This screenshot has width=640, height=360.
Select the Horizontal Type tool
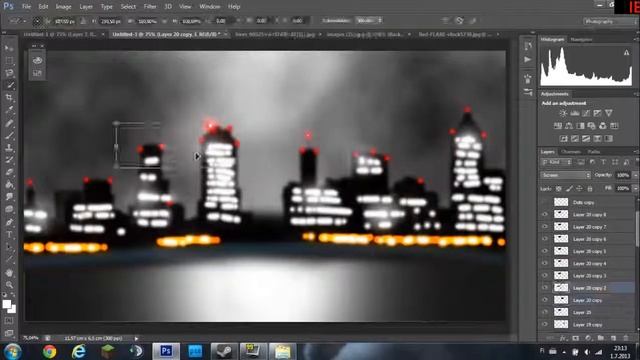click(x=9, y=235)
